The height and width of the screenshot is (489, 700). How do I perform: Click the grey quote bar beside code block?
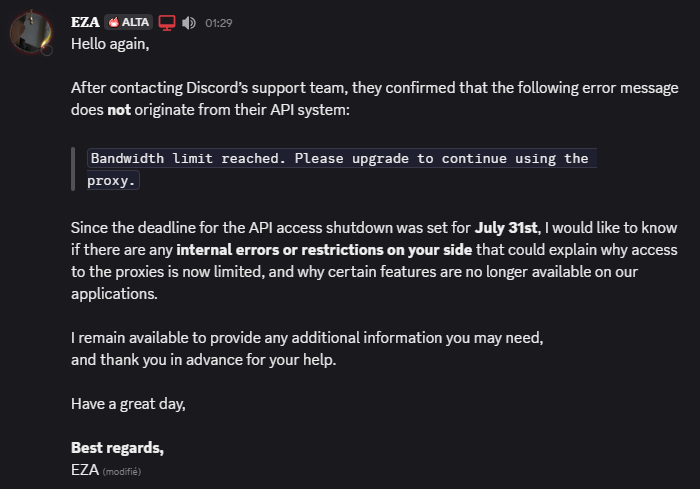73,169
